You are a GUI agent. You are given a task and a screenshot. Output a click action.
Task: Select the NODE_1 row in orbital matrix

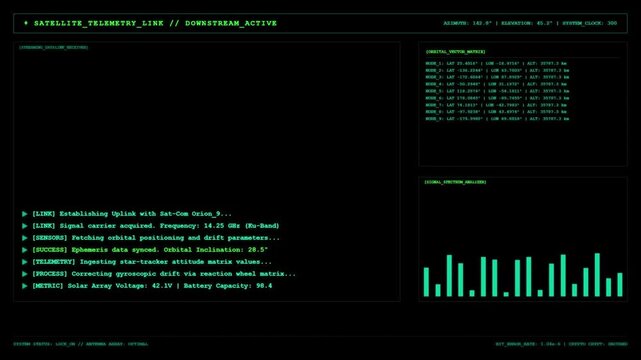[496, 64]
